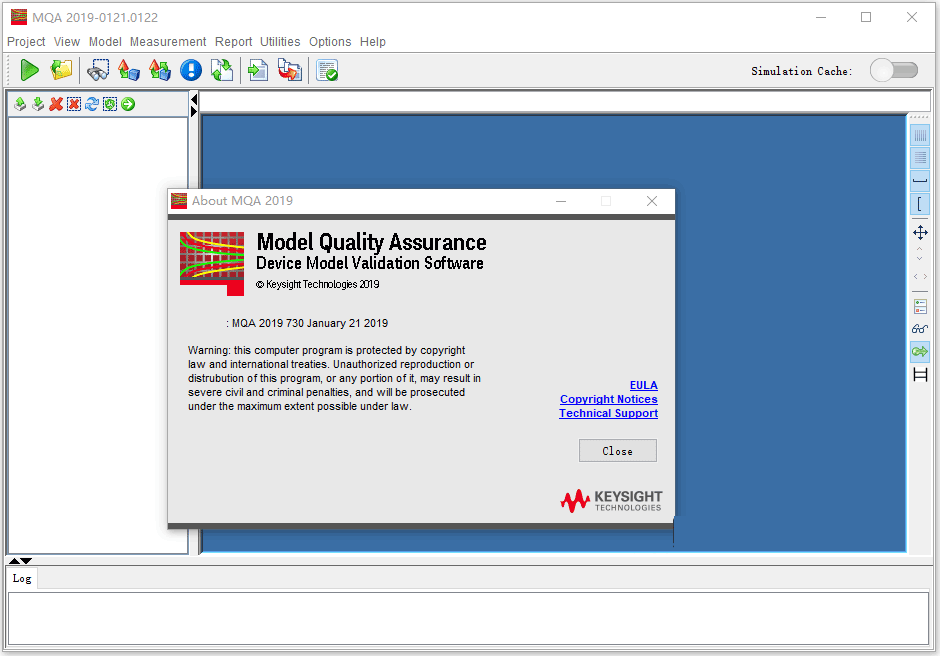Switch to the Log tab
The width and height of the screenshot is (940, 656).
click(22, 578)
